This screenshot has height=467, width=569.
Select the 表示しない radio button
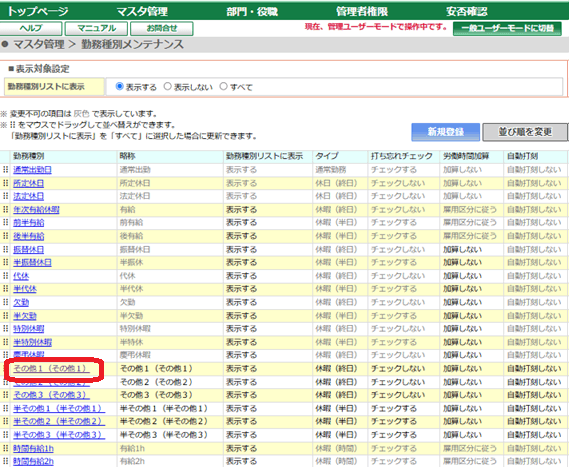coord(167,86)
